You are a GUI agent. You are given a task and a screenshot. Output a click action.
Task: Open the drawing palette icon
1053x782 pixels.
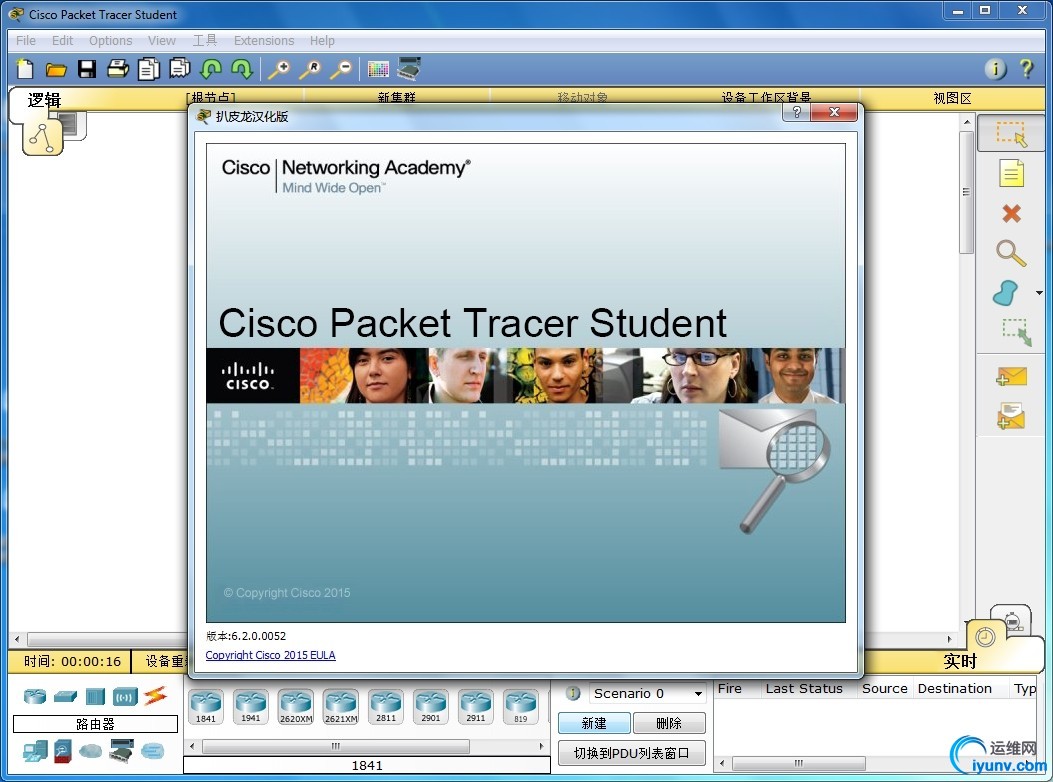tap(378, 69)
